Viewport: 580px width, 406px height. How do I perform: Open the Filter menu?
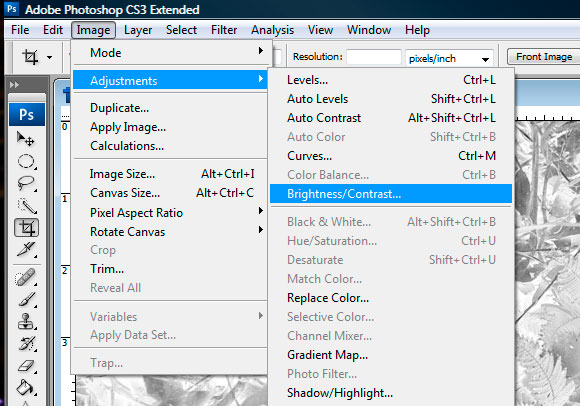tap(224, 30)
